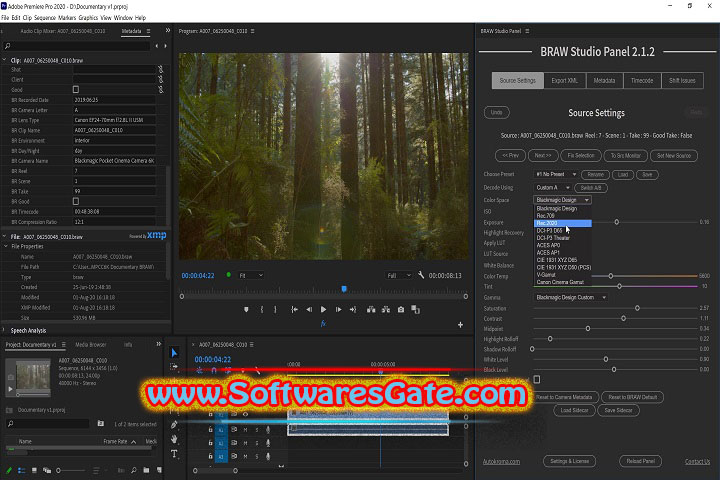Play the Program monitor sequence
This screenshot has width=720, height=480.
coord(323,310)
